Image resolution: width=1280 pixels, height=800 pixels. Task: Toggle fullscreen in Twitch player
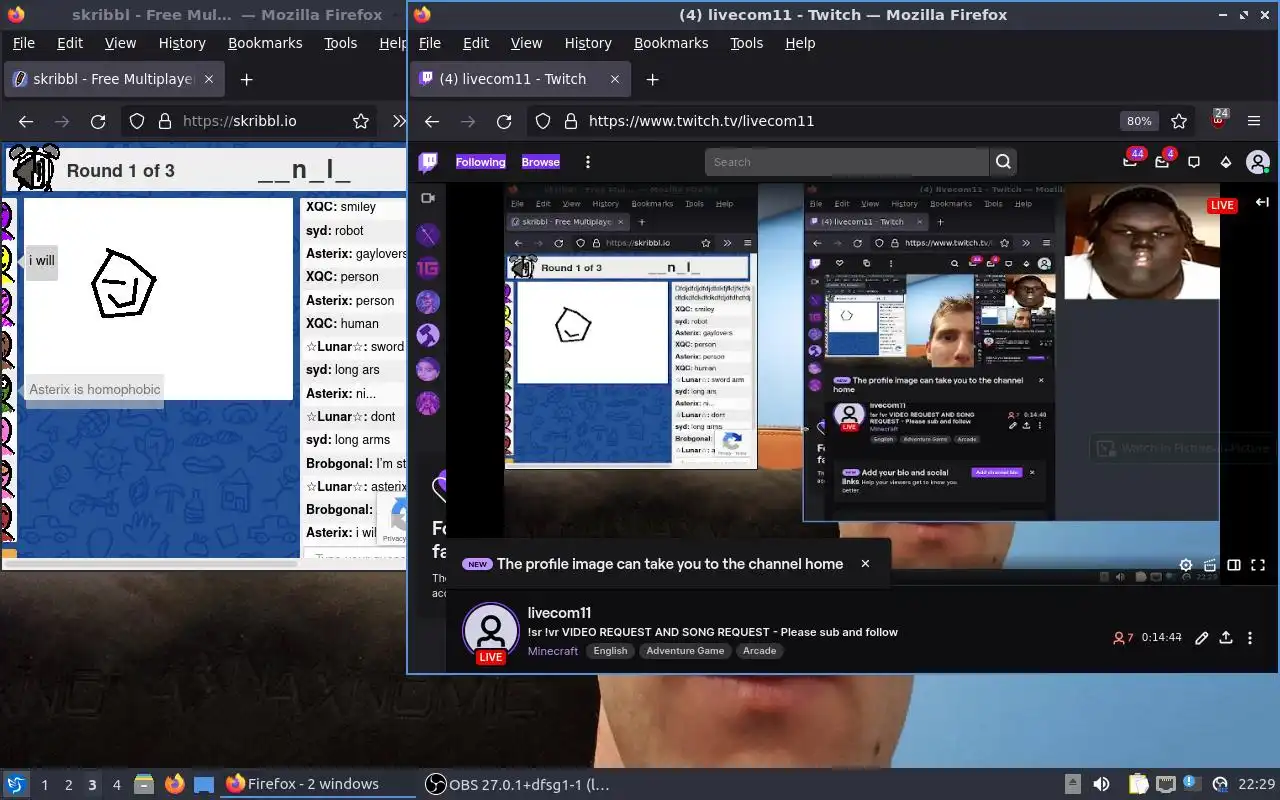[x=1258, y=565]
